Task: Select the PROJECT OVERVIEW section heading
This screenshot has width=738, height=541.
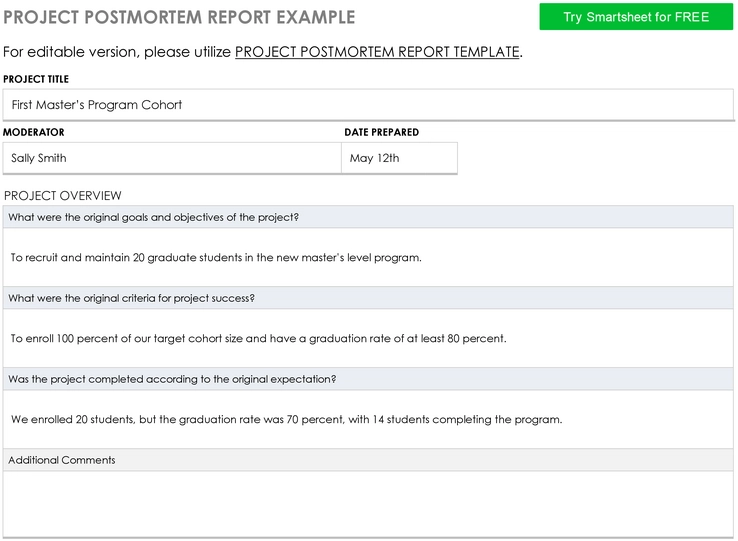Action: pyautogui.click(x=63, y=195)
